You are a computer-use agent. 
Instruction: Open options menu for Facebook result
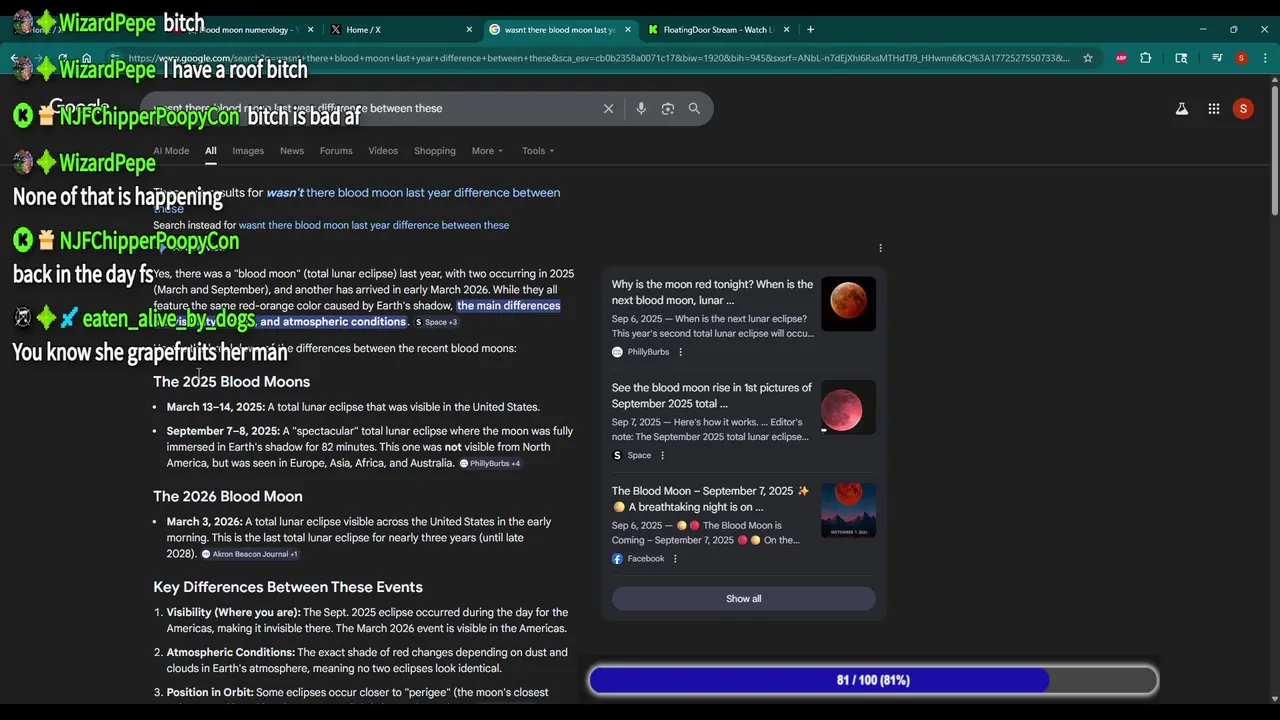click(675, 559)
